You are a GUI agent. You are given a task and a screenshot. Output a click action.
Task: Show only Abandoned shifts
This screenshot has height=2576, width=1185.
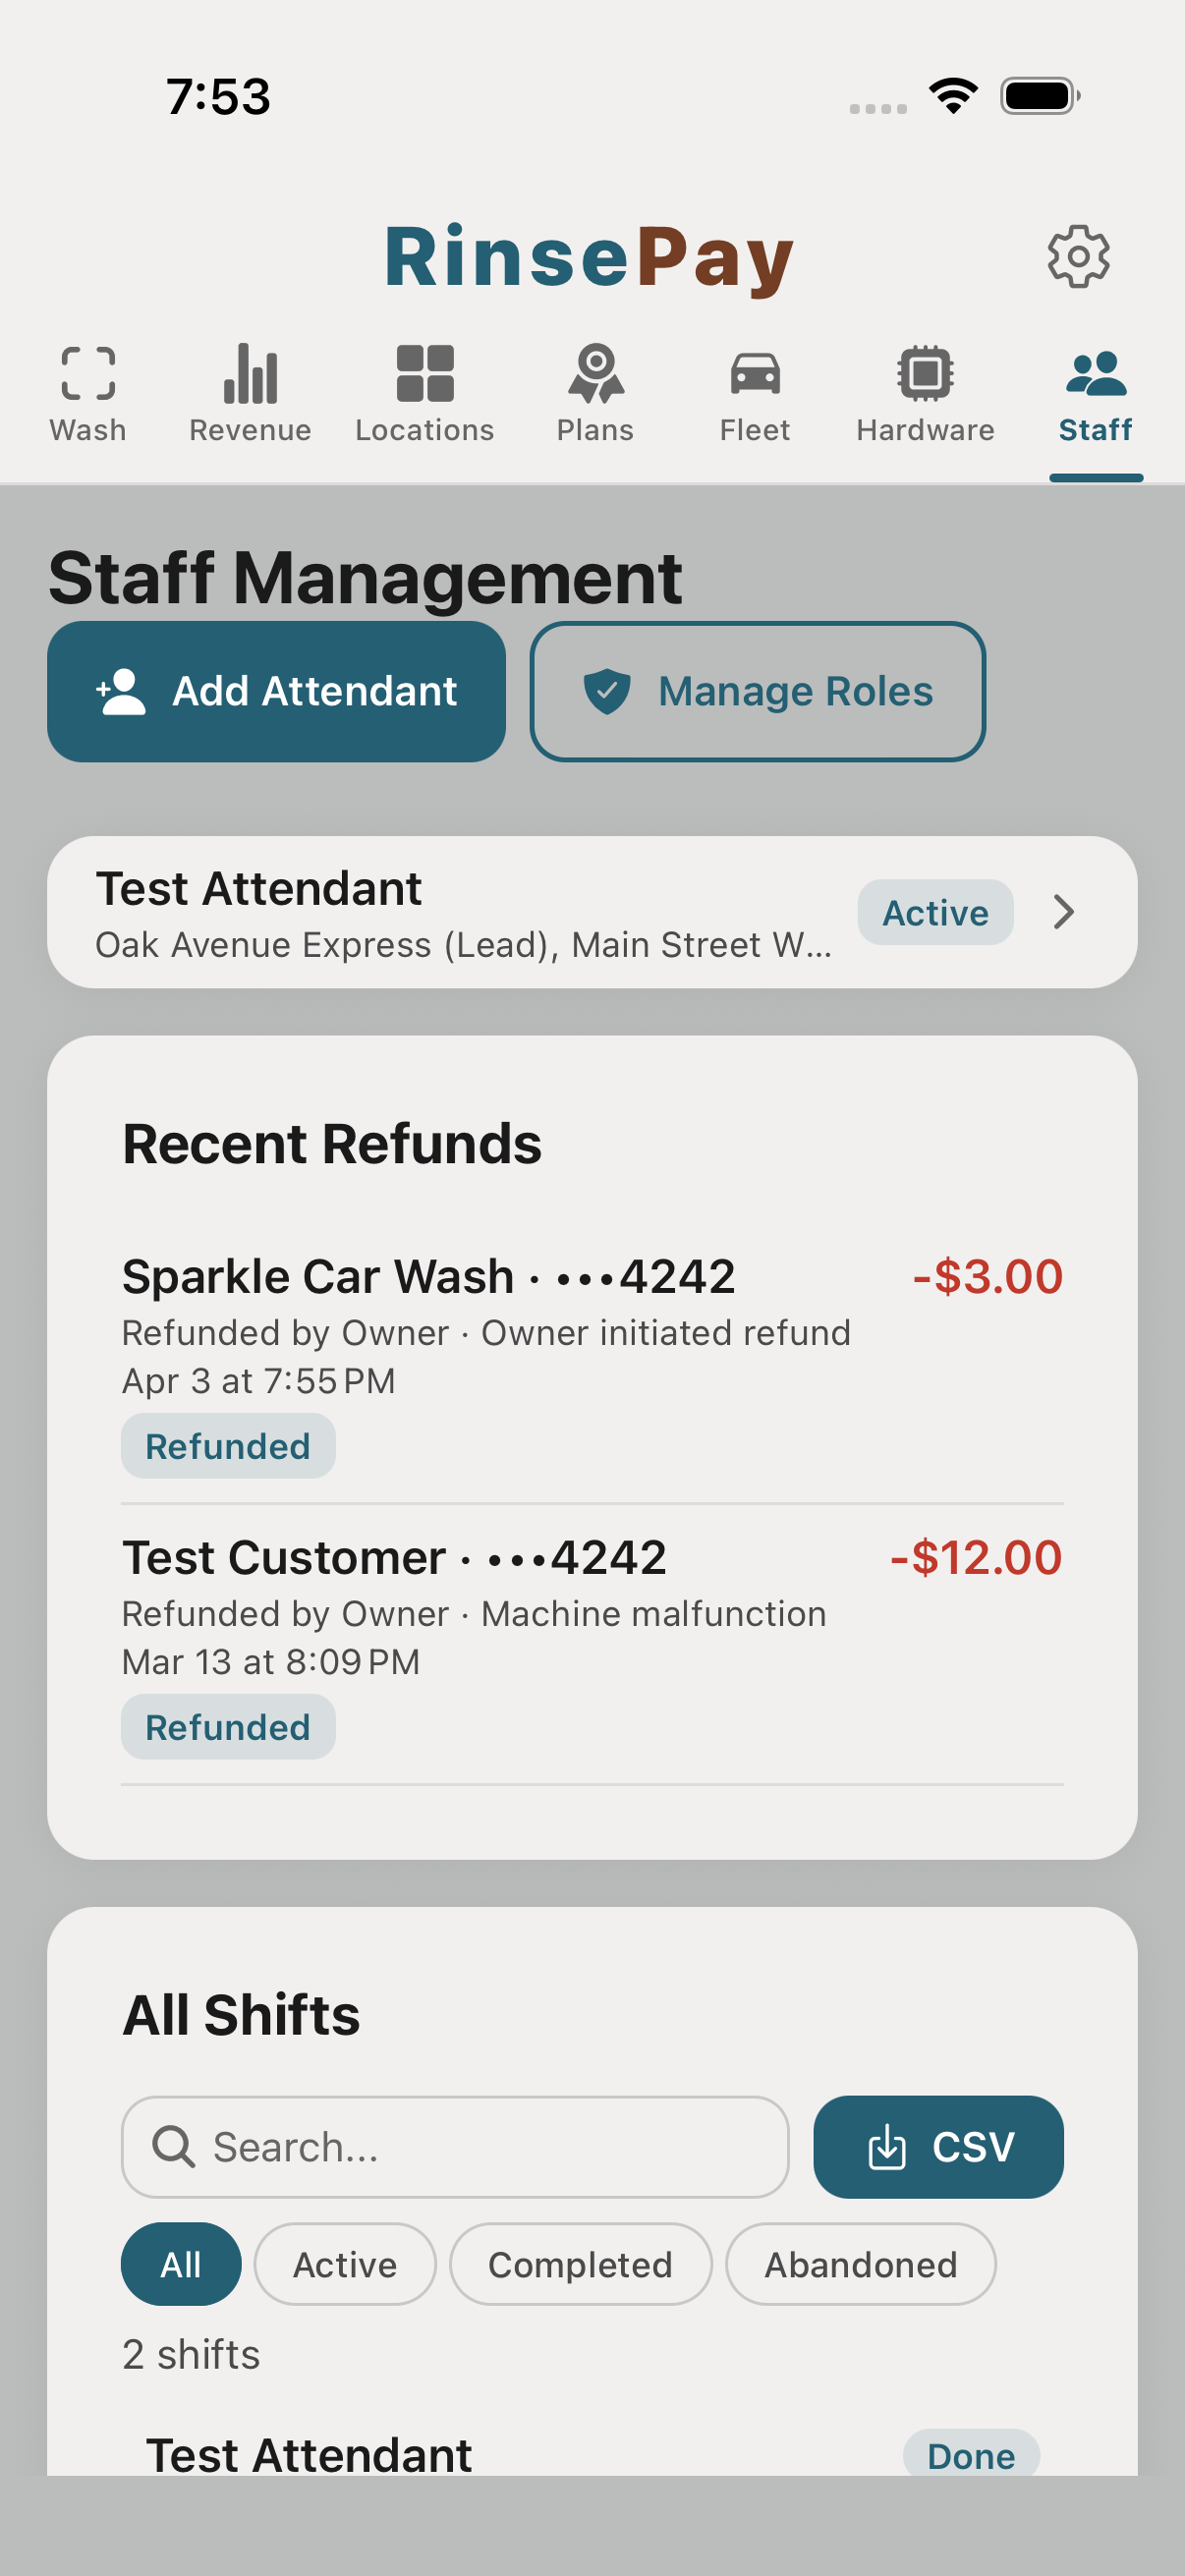pyautogui.click(x=860, y=2264)
